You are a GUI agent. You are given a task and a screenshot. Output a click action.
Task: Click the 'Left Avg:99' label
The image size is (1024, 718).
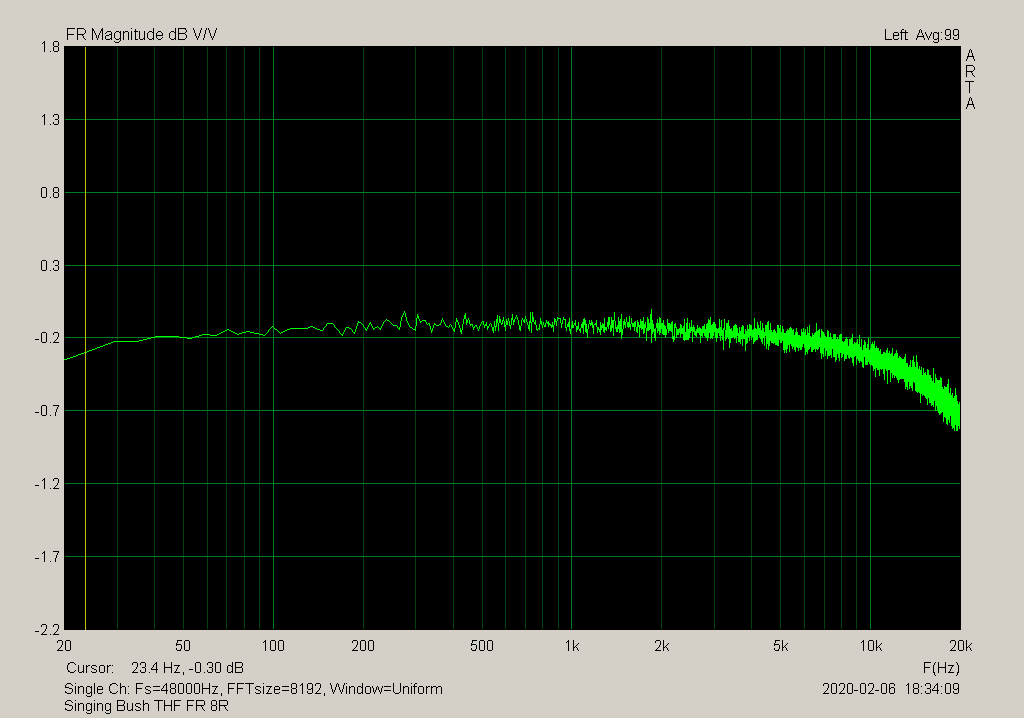pyautogui.click(x=921, y=35)
